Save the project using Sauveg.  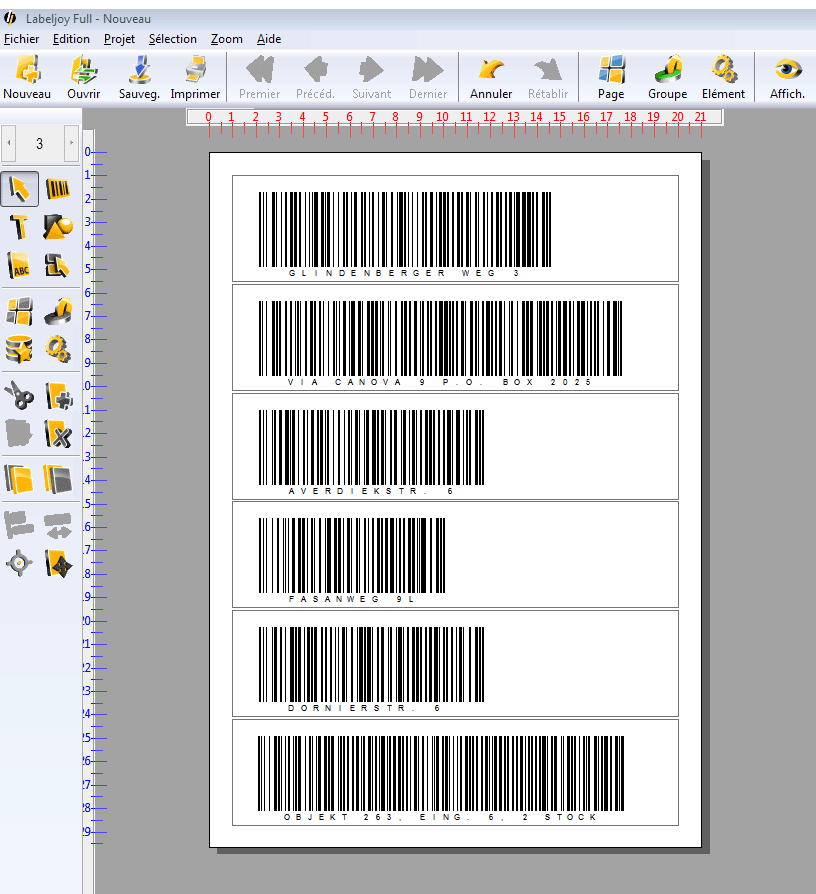pos(139,77)
